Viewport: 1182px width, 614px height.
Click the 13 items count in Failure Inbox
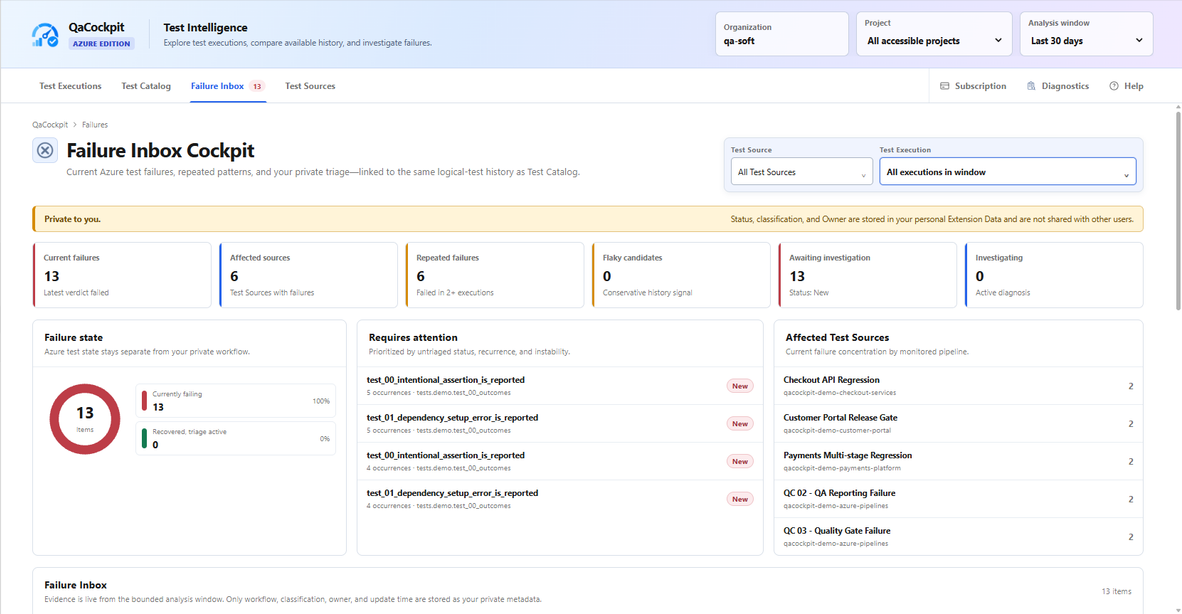pyautogui.click(x=1116, y=591)
